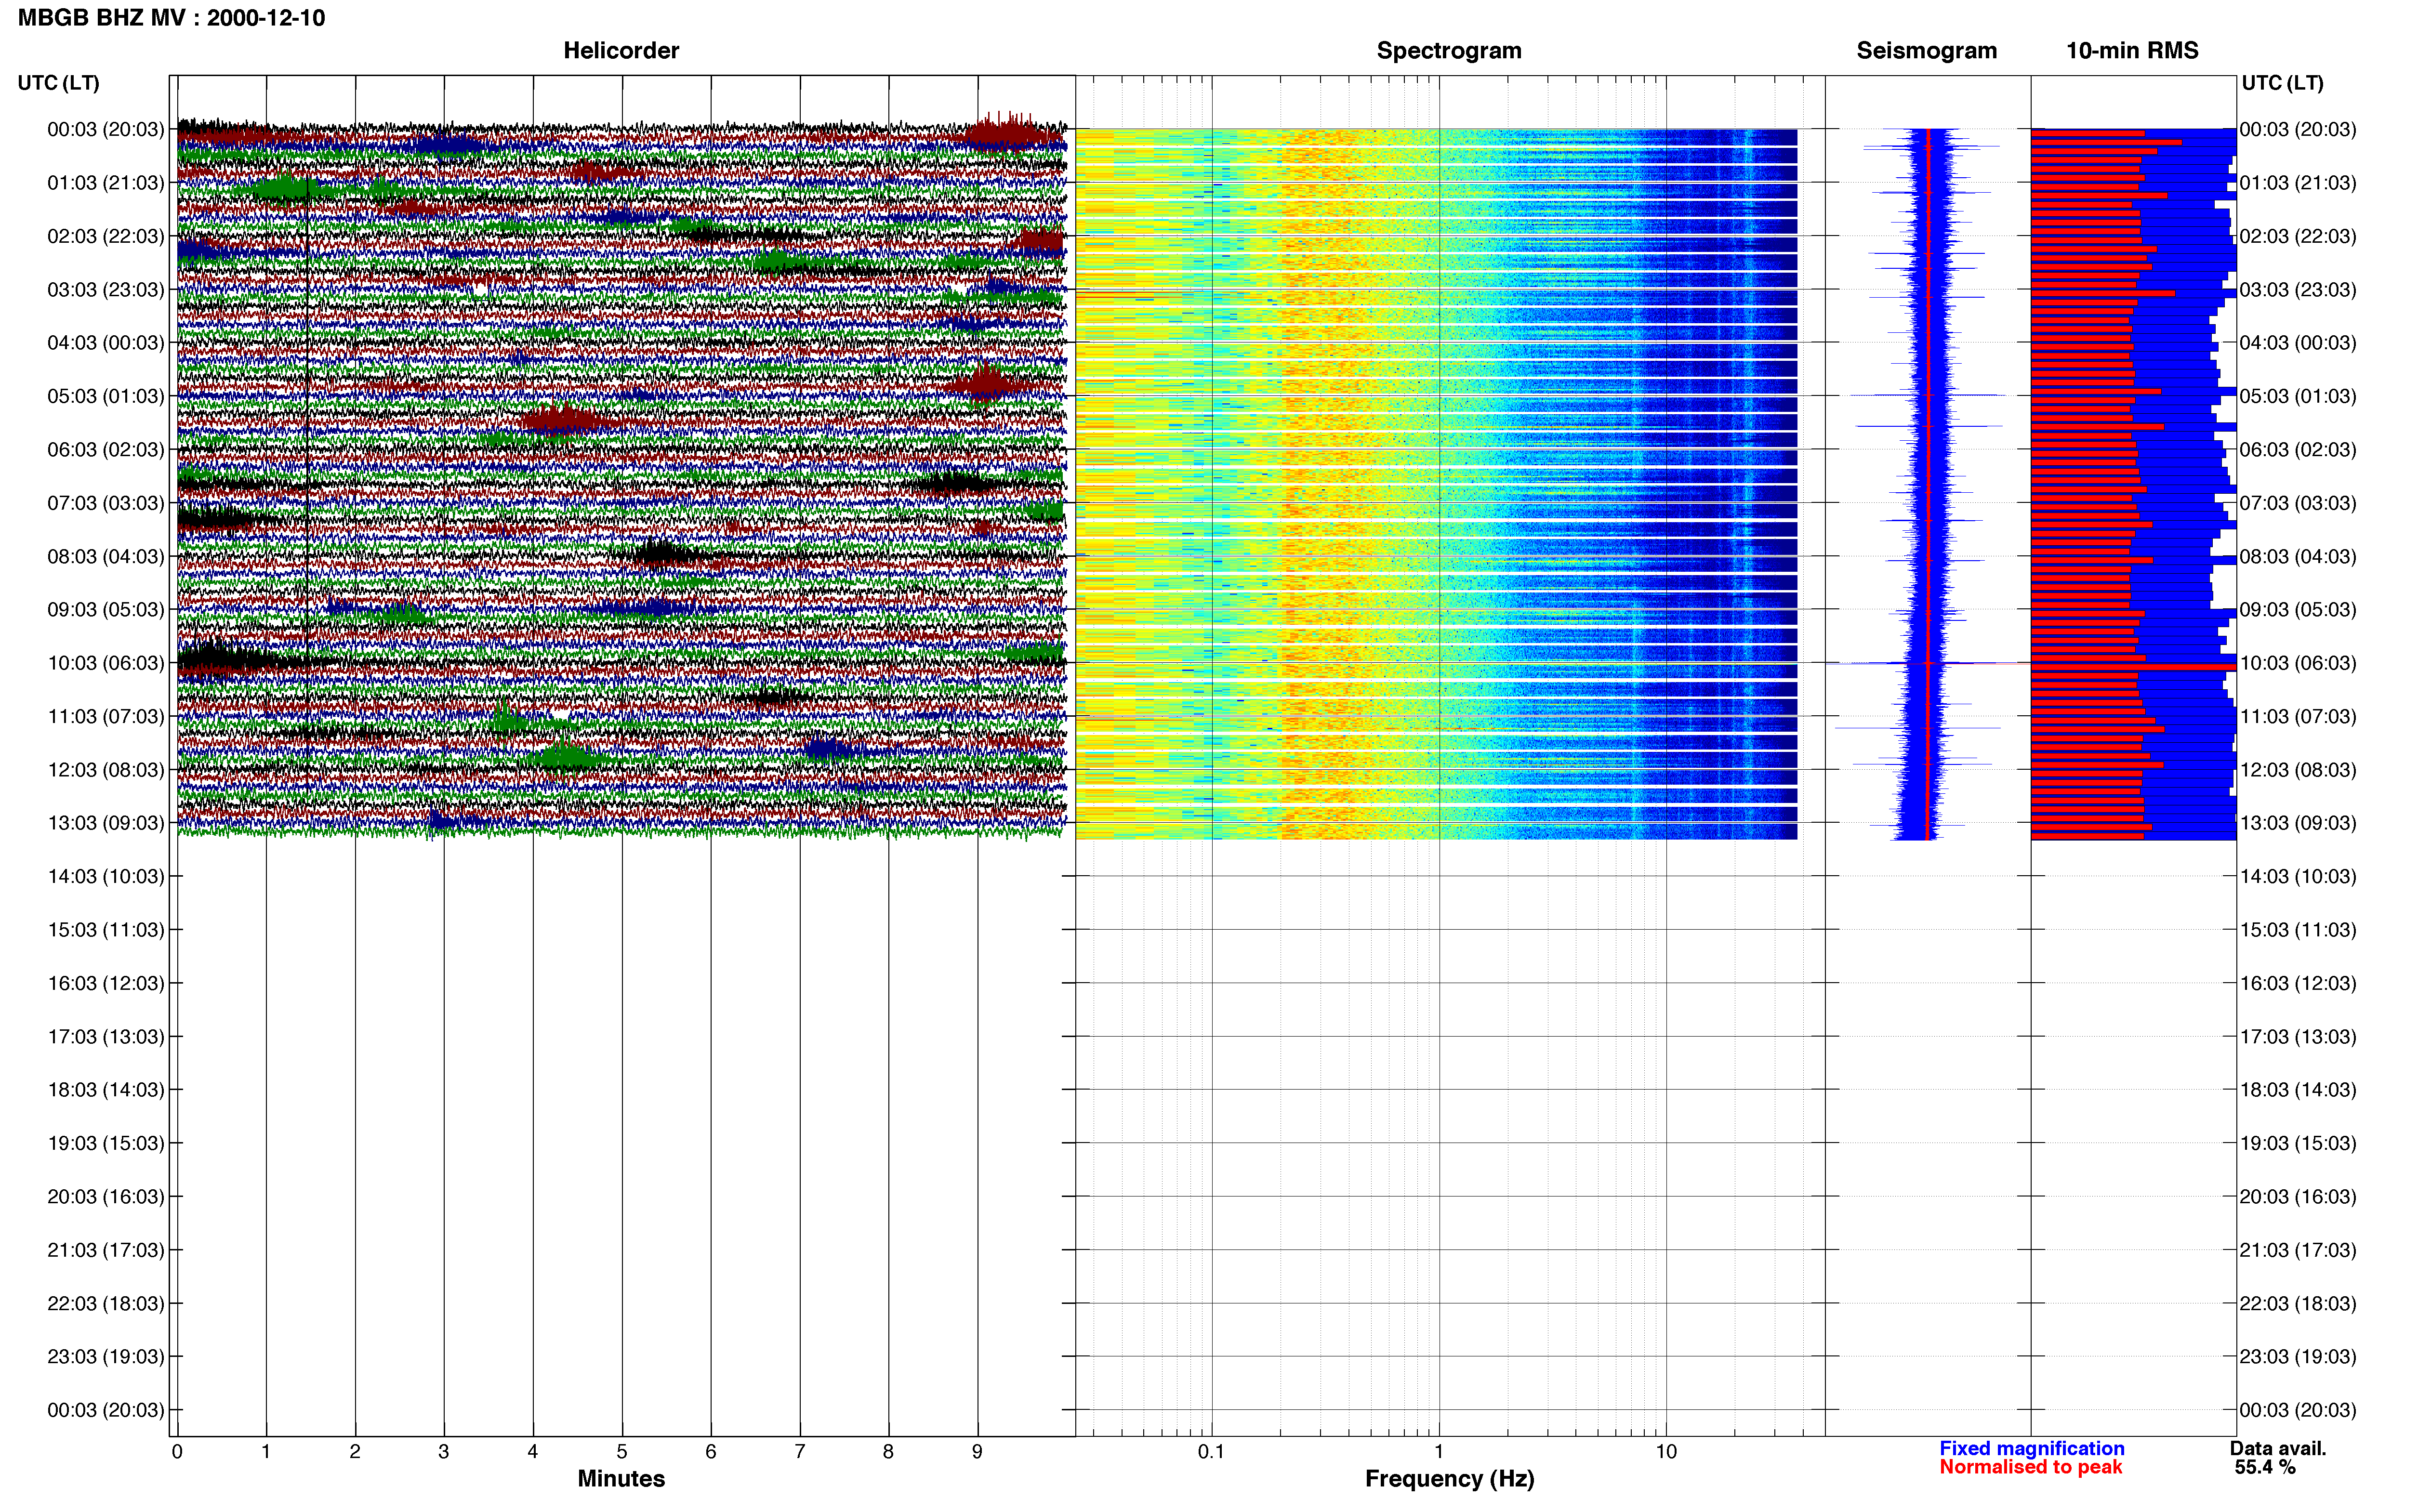Viewport: 2418px width, 1512px height.
Task: Click 11:03 (07:03) on the Helicorder time axis
Action: [106, 716]
